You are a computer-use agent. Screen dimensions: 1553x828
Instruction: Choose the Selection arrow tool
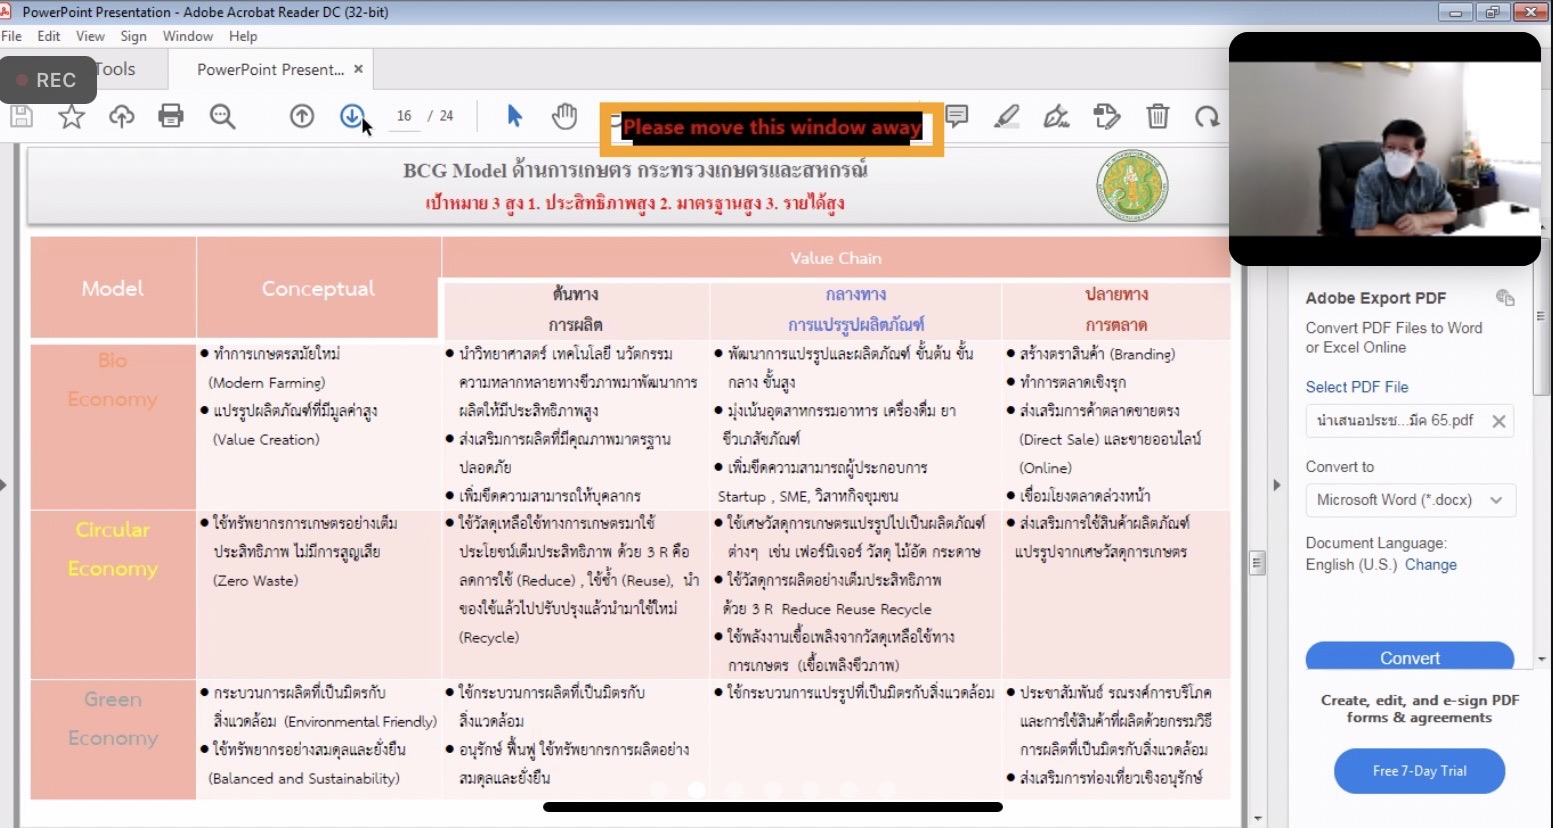pos(515,116)
